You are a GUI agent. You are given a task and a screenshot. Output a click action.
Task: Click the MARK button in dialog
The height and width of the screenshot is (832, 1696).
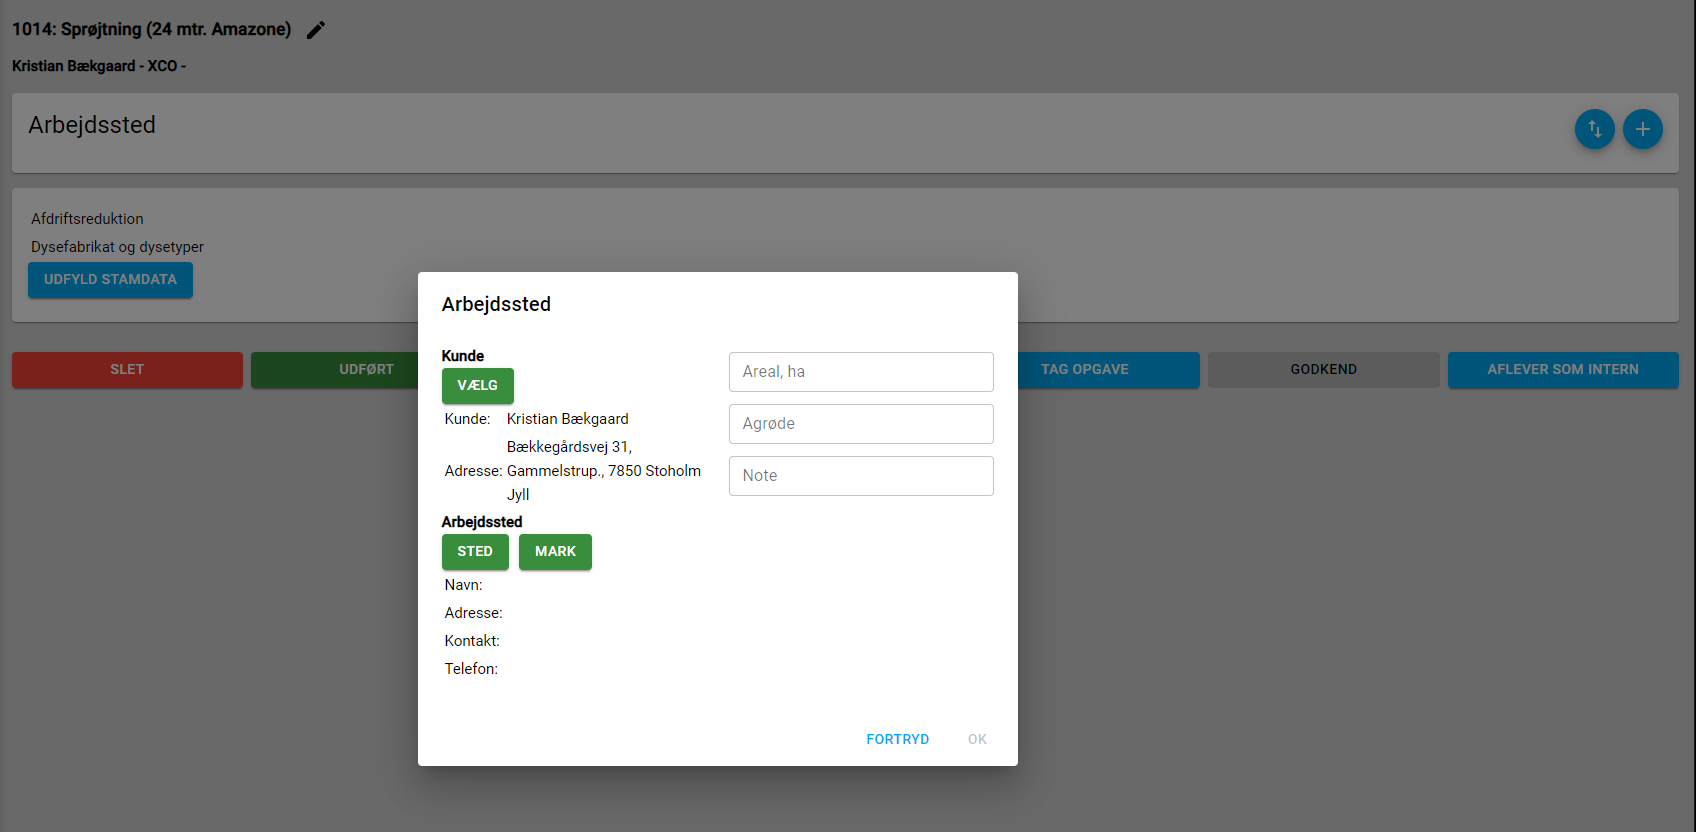555,552
